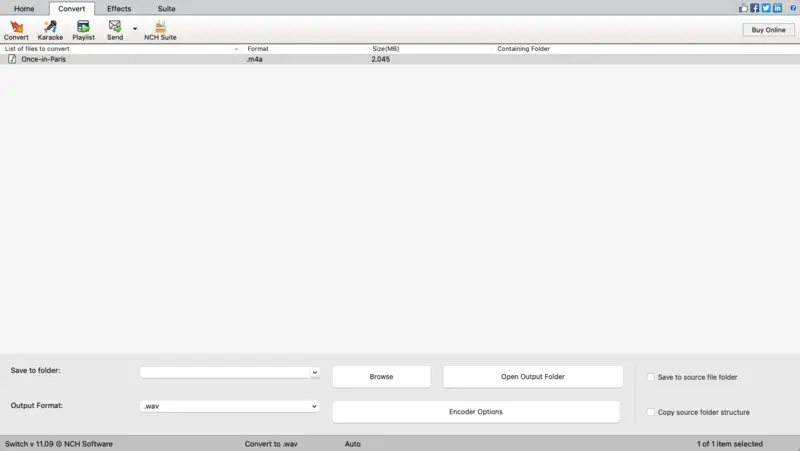Click '1 of 1 item selected' status text
The width and height of the screenshot is (800, 451).
(x=730, y=444)
